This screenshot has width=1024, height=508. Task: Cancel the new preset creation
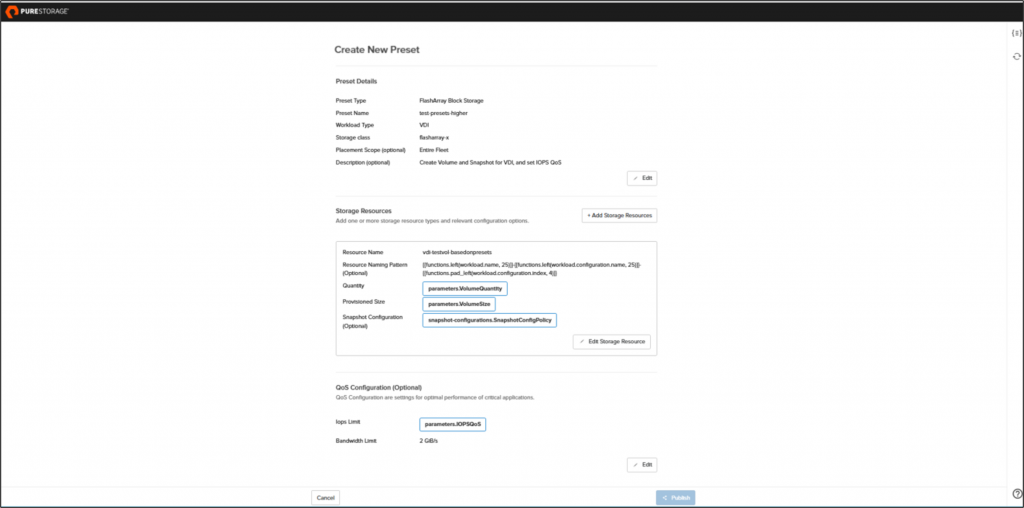(x=325, y=498)
